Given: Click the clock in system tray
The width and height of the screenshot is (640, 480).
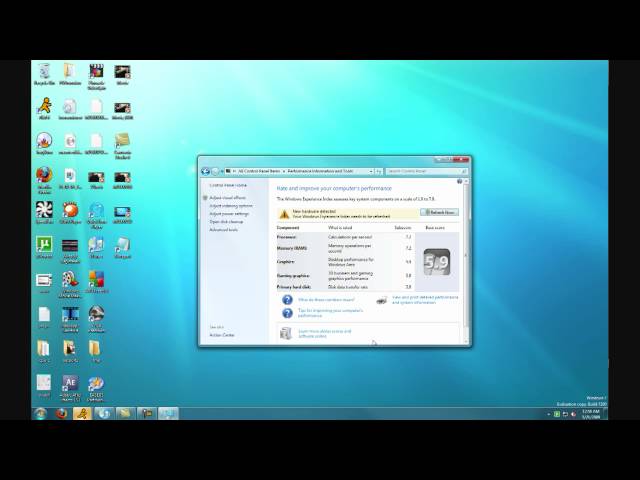Looking at the screenshot, I should [590, 414].
